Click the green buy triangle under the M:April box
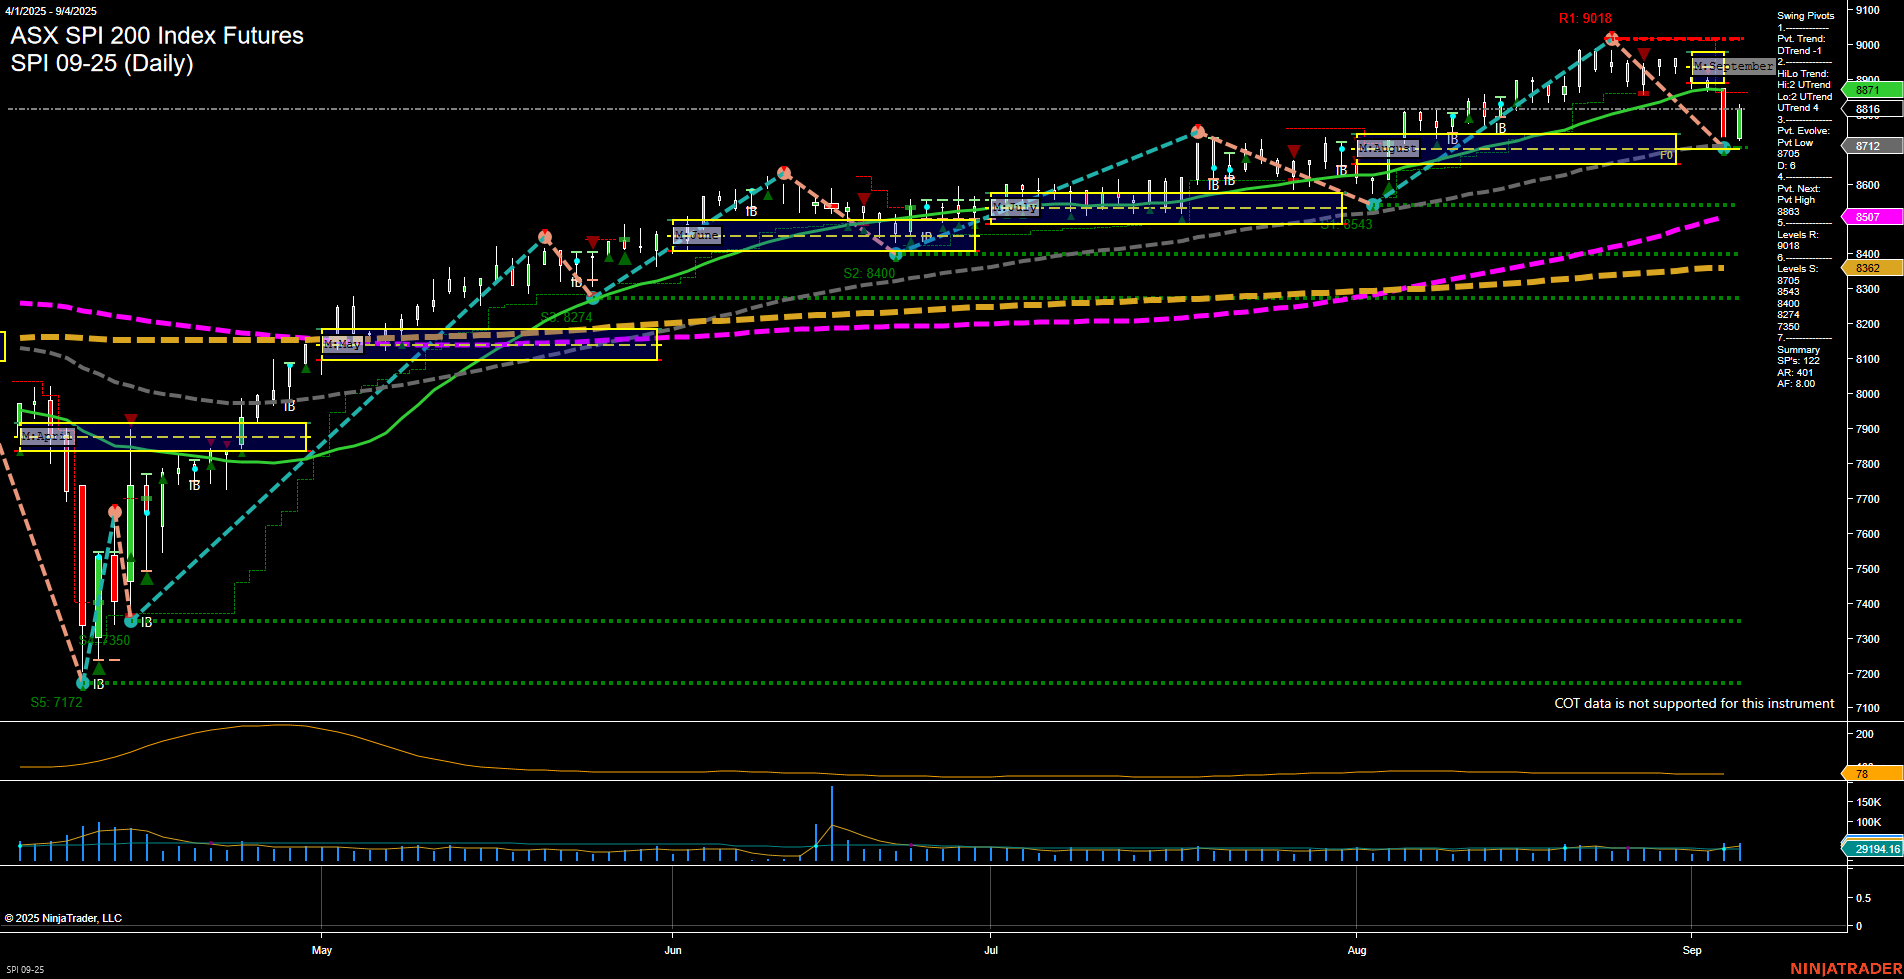Image resolution: width=1904 pixels, height=979 pixels. pos(211,465)
